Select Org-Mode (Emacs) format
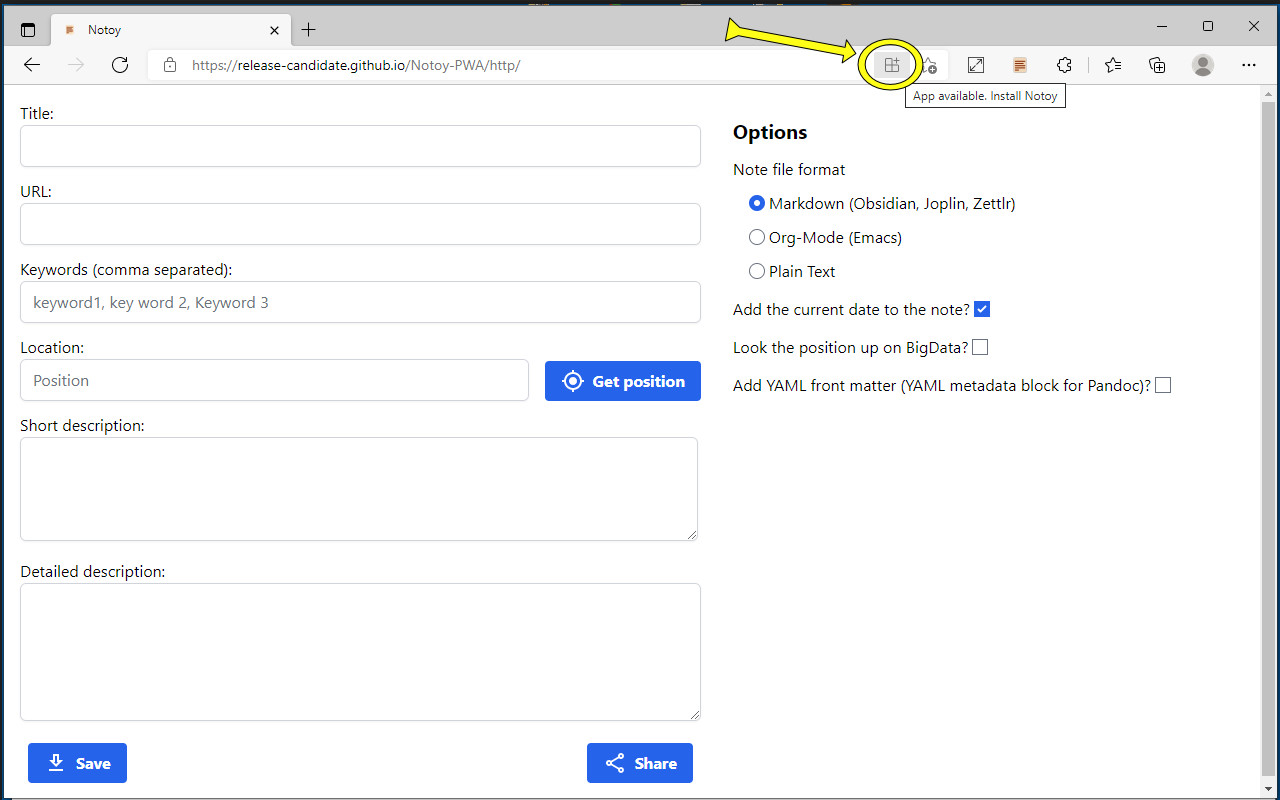Viewport: 1280px width, 800px height. 757,237
